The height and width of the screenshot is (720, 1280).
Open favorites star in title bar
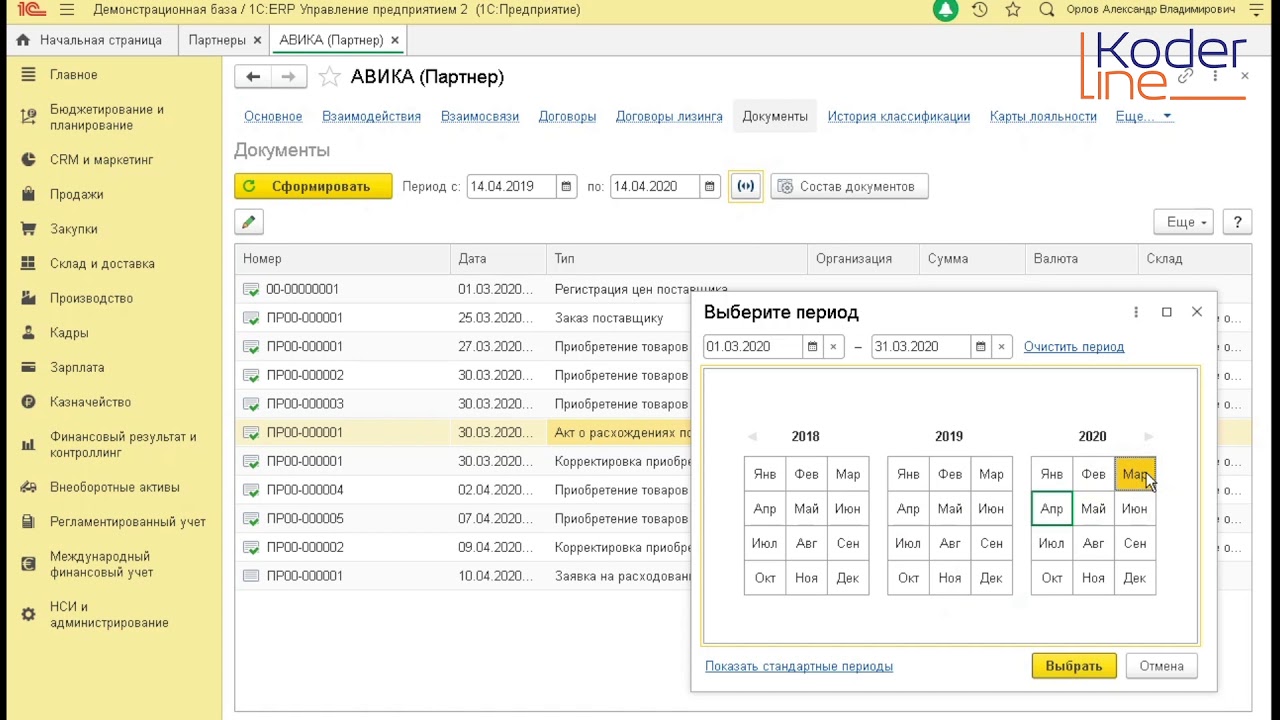tap(1013, 10)
